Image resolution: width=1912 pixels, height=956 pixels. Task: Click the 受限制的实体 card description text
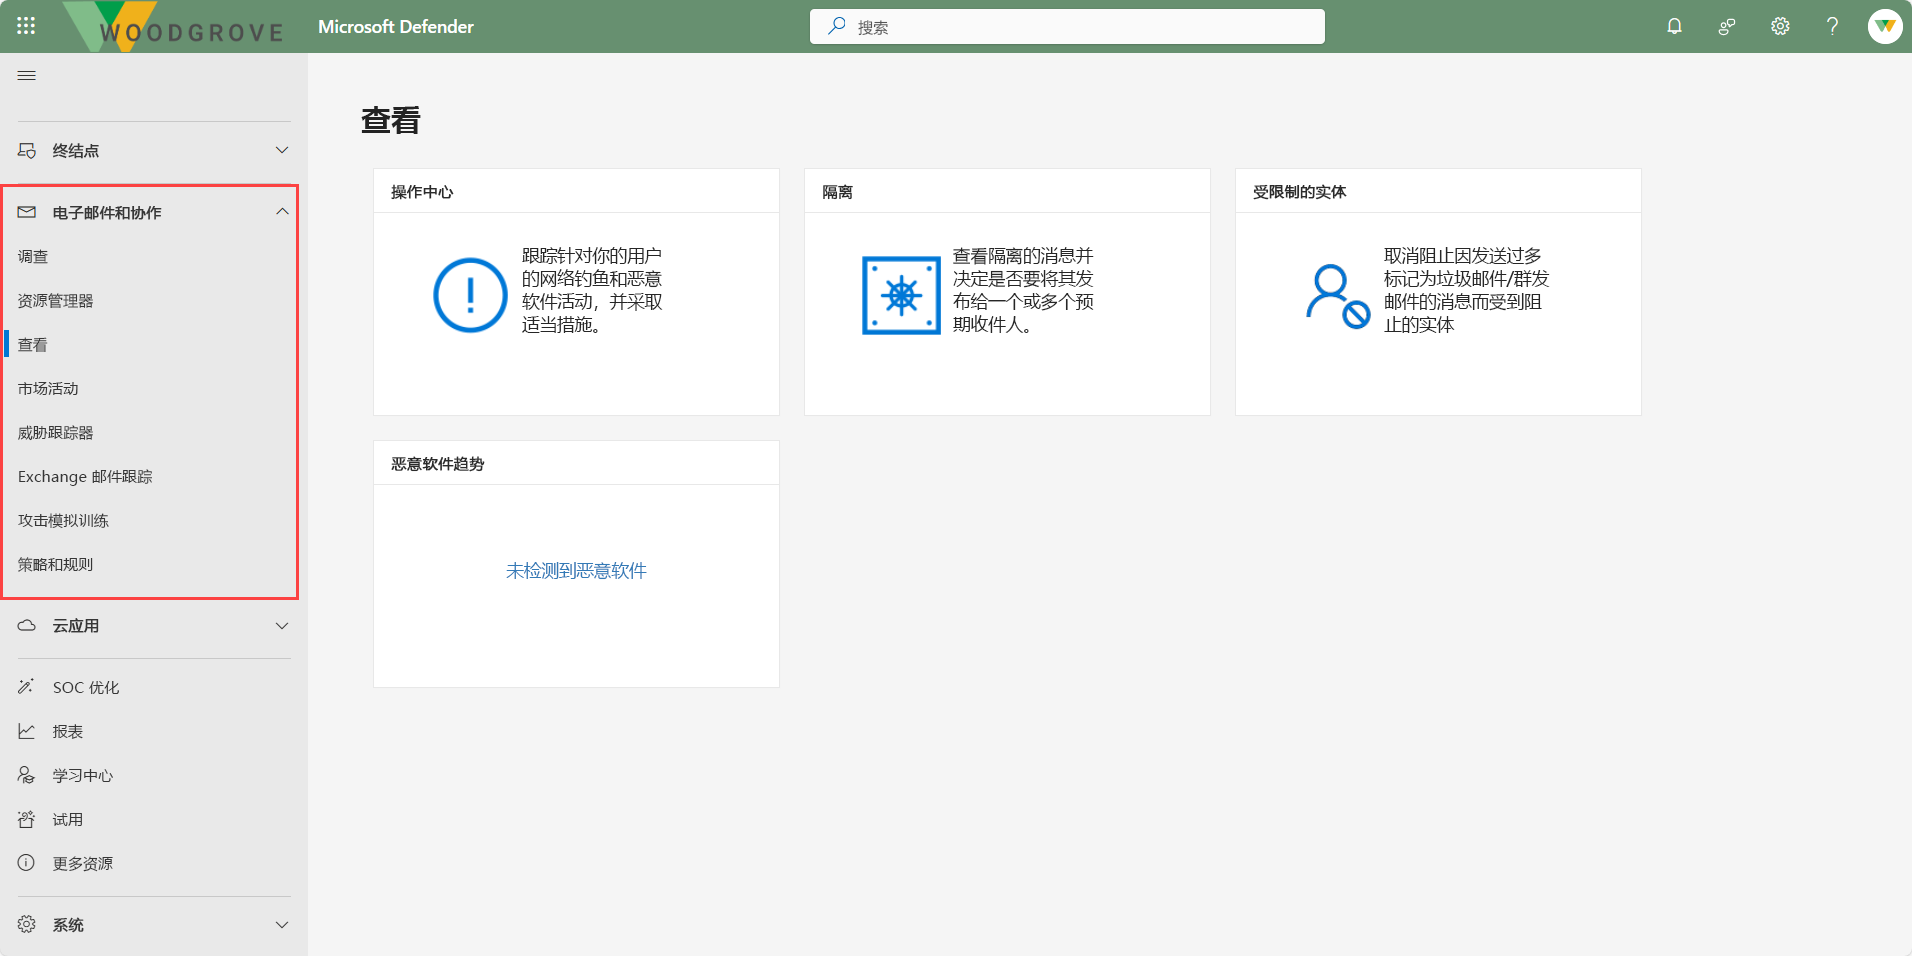(x=1466, y=290)
